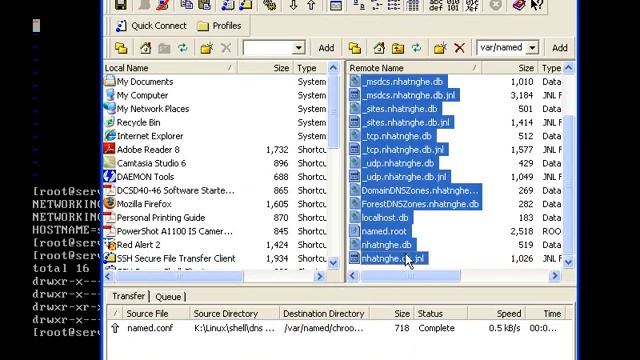Click right arrow of local horizontal scrollbar
The width and height of the screenshot is (640, 360).
[x=320, y=276]
